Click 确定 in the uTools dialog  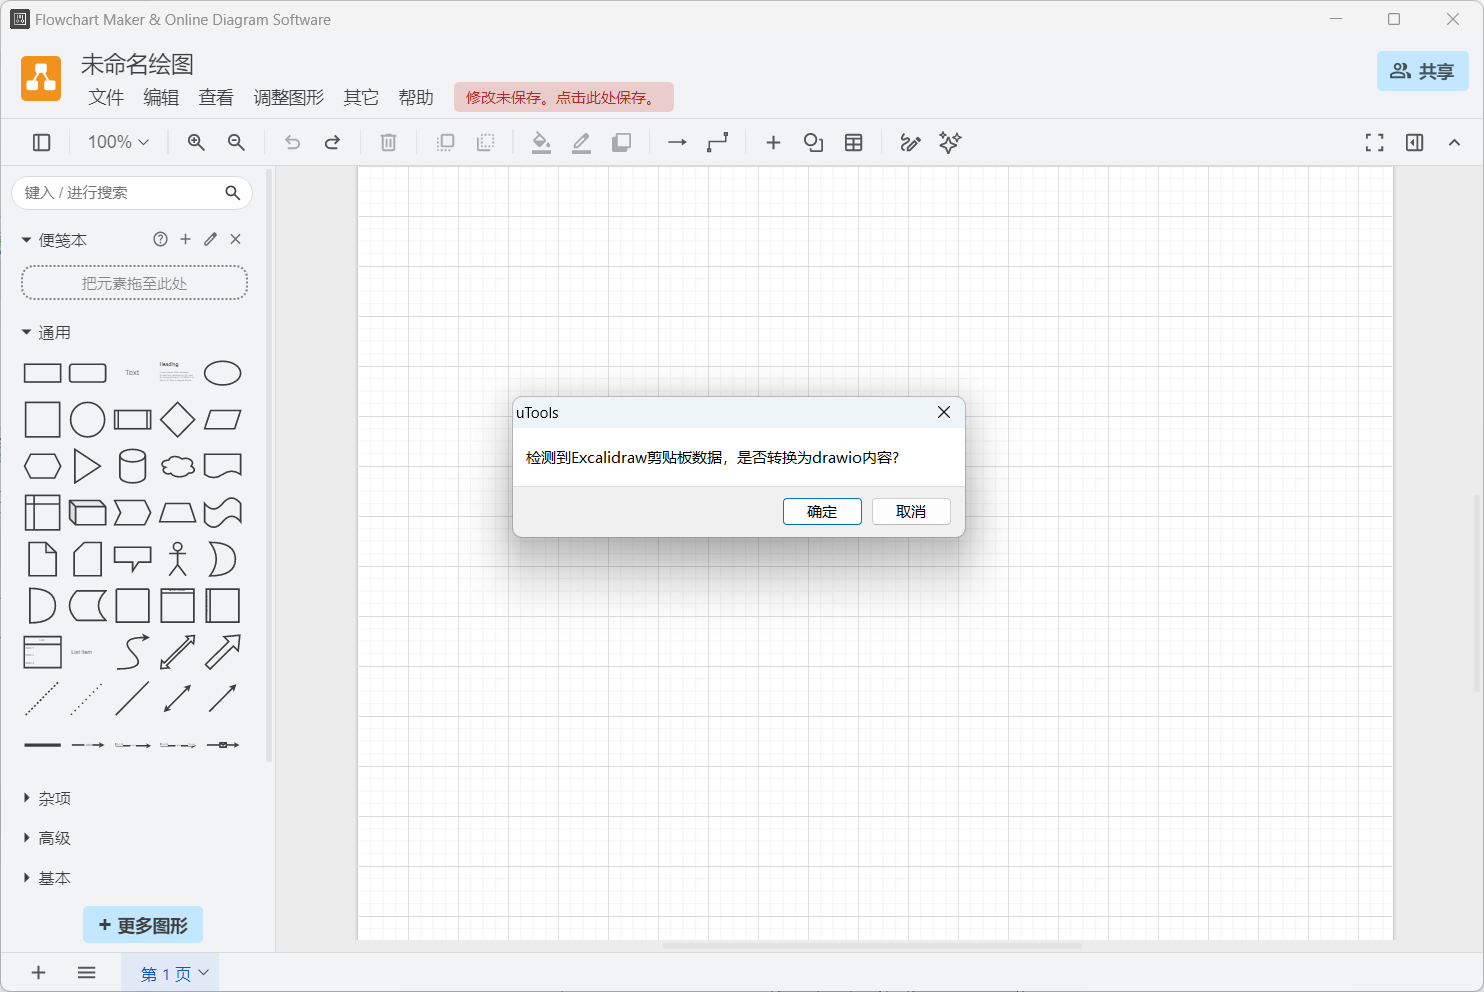click(822, 511)
